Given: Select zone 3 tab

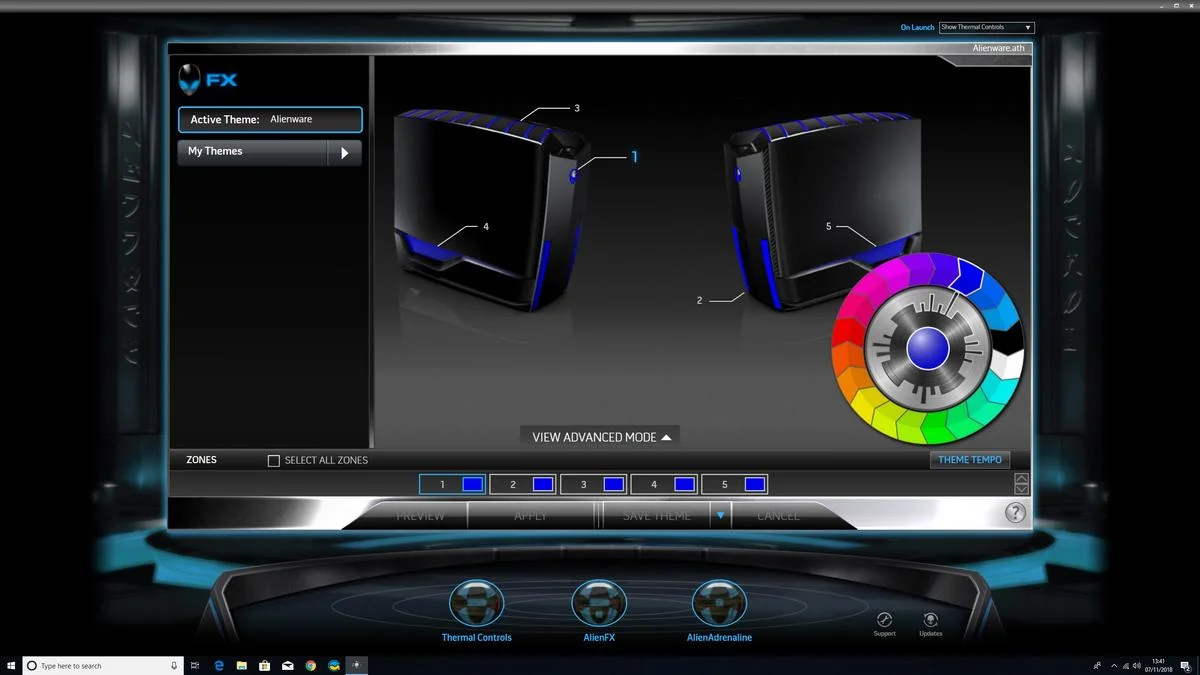Looking at the screenshot, I should point(594,484).
